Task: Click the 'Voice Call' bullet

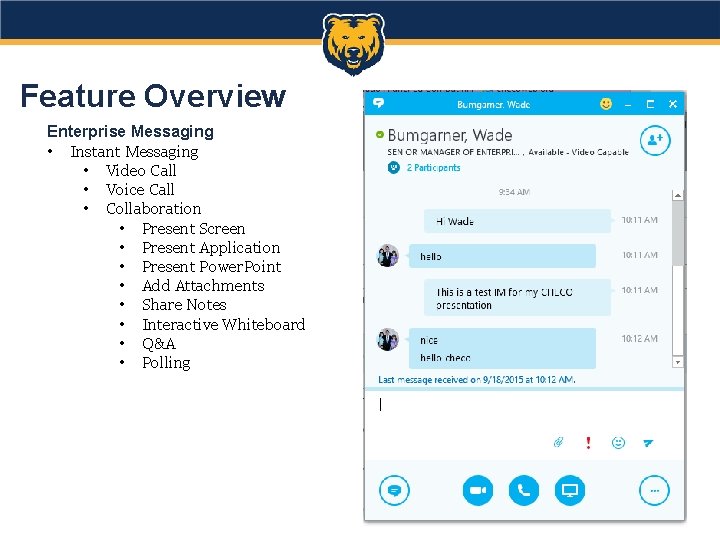Action: pyautogui.click(x=140, y=189)
